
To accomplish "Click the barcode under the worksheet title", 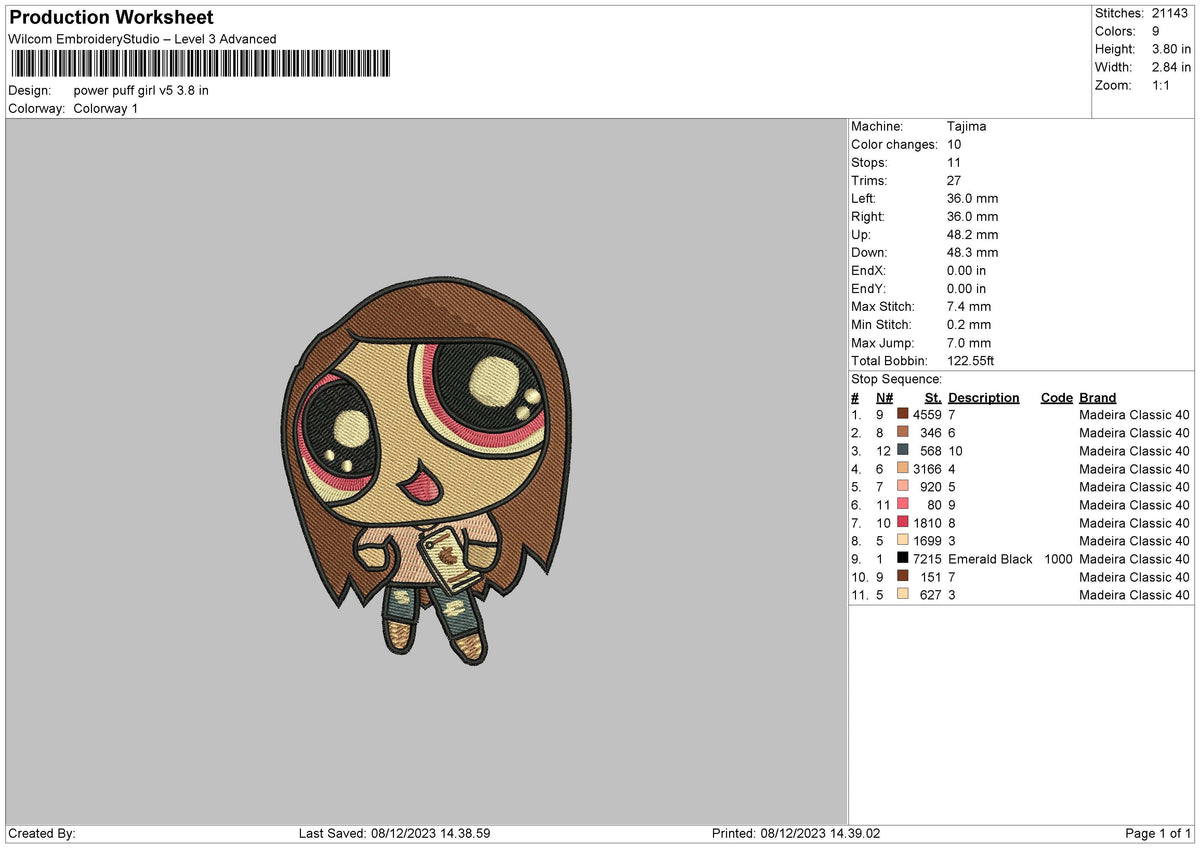I will pyautogui.click(x=200, y=65).
